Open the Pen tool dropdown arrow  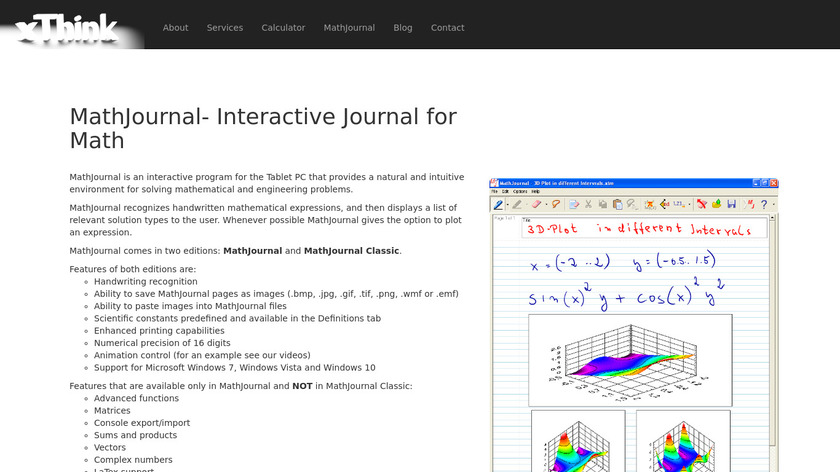click(x=508, y=205)
